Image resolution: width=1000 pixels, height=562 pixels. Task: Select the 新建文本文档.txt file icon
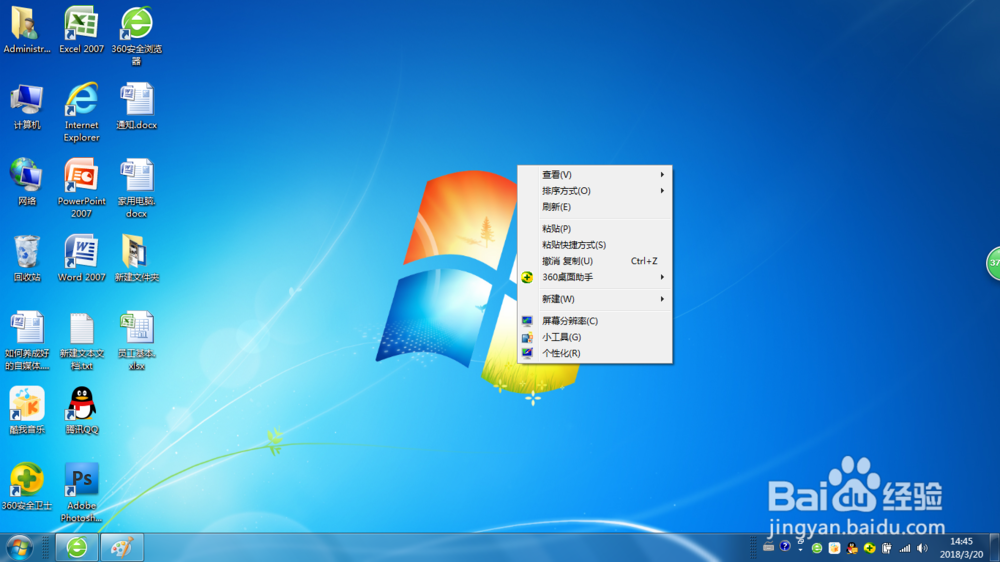[82, 341]
